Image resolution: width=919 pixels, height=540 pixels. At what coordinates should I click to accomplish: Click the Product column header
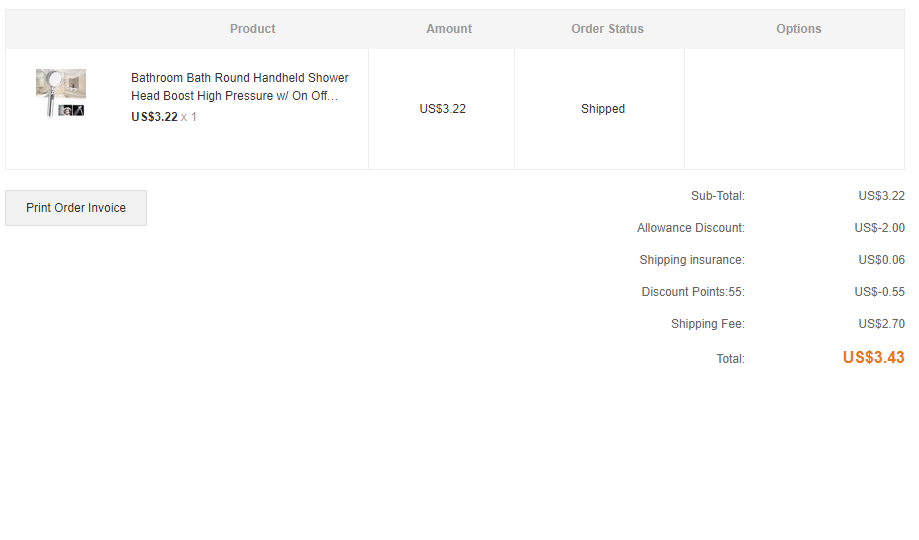[252, 29]
